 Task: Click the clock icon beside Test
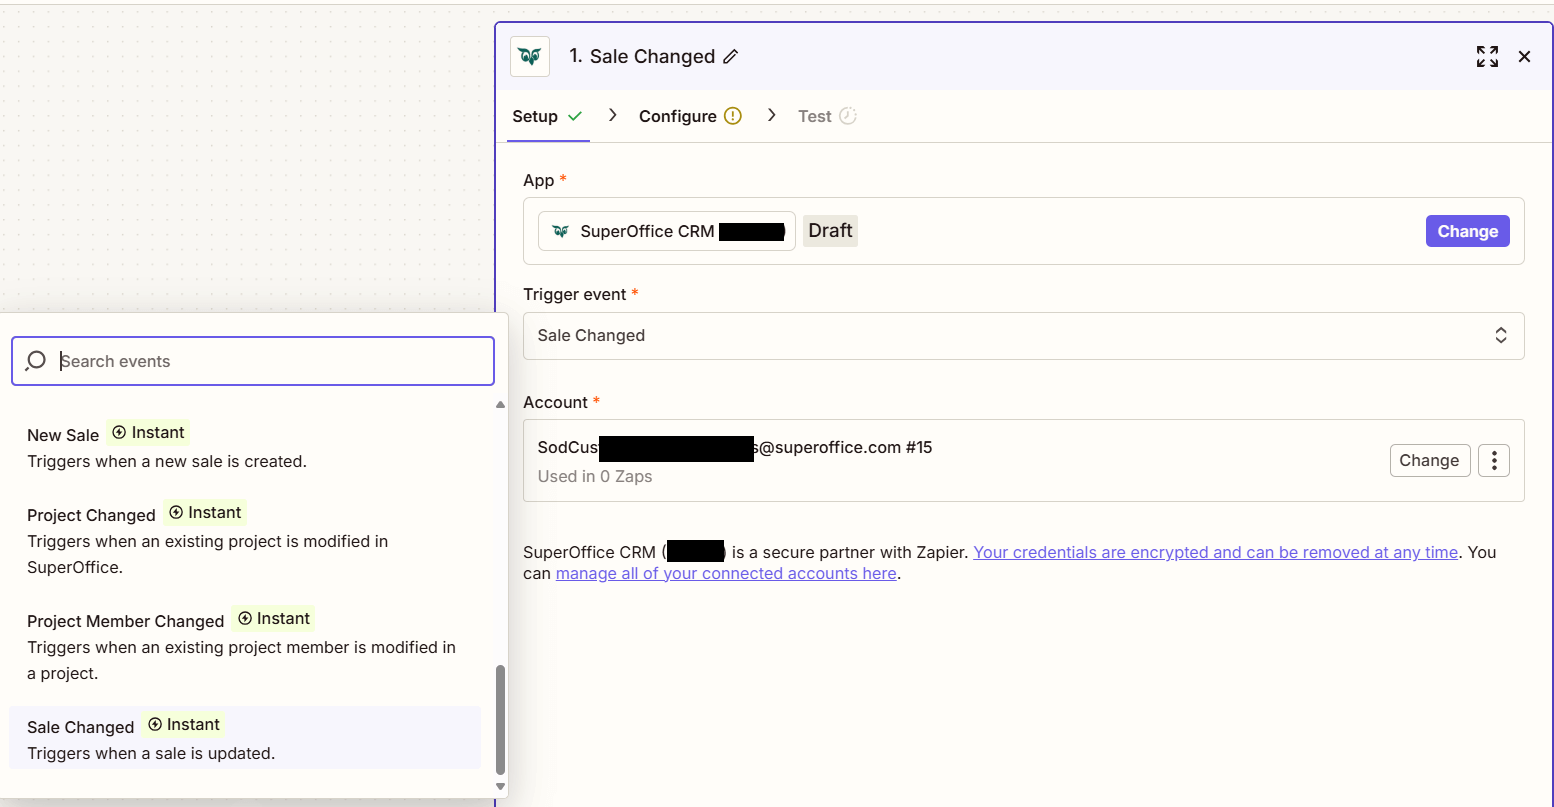click(x=848, y=116)
